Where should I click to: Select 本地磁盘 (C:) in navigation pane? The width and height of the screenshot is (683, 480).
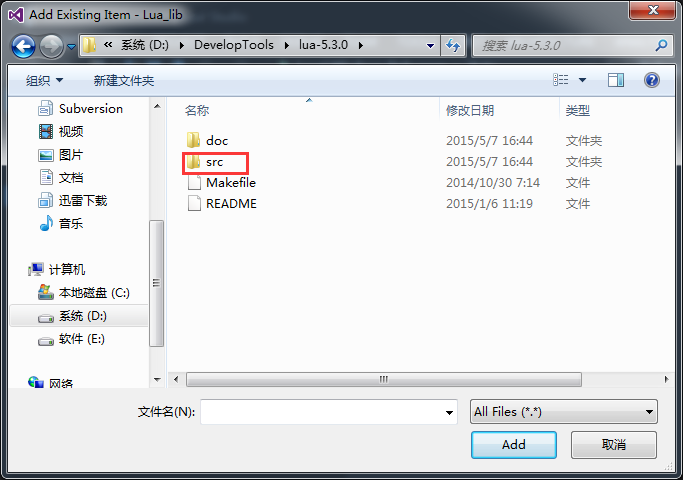click(84, 293)
